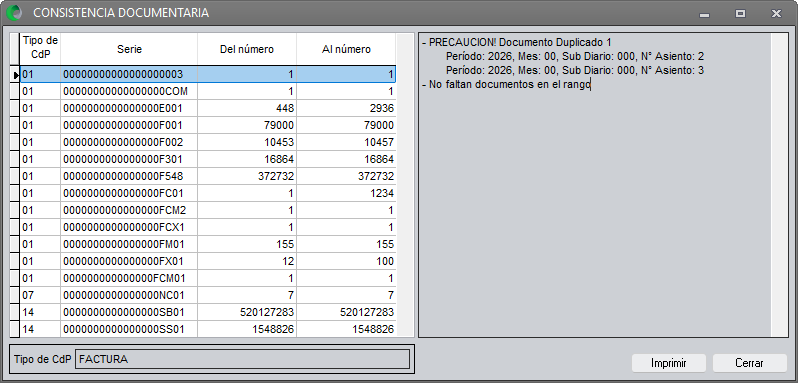Focus the Tipo de CdP field showing FACTURA
Image resolution: width=798 pixels, height=383 pixels.
pos(242,359)
